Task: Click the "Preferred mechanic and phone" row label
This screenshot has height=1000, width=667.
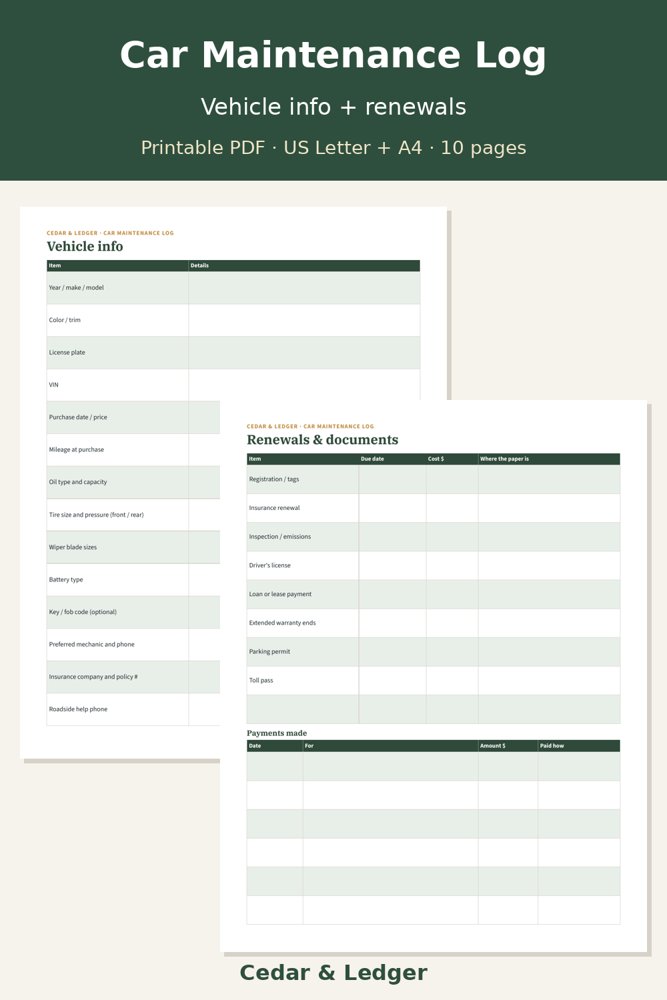Action: coord(92,644)
